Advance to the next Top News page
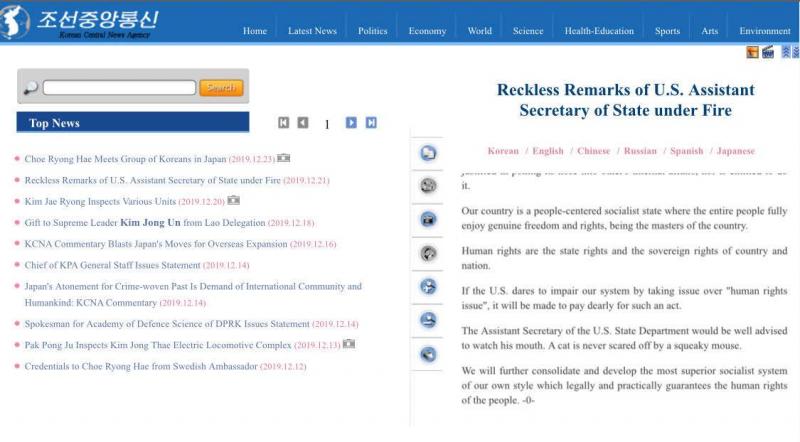Image resolution: width=800 pixels, height=442 pixels. tap(351, 122)
